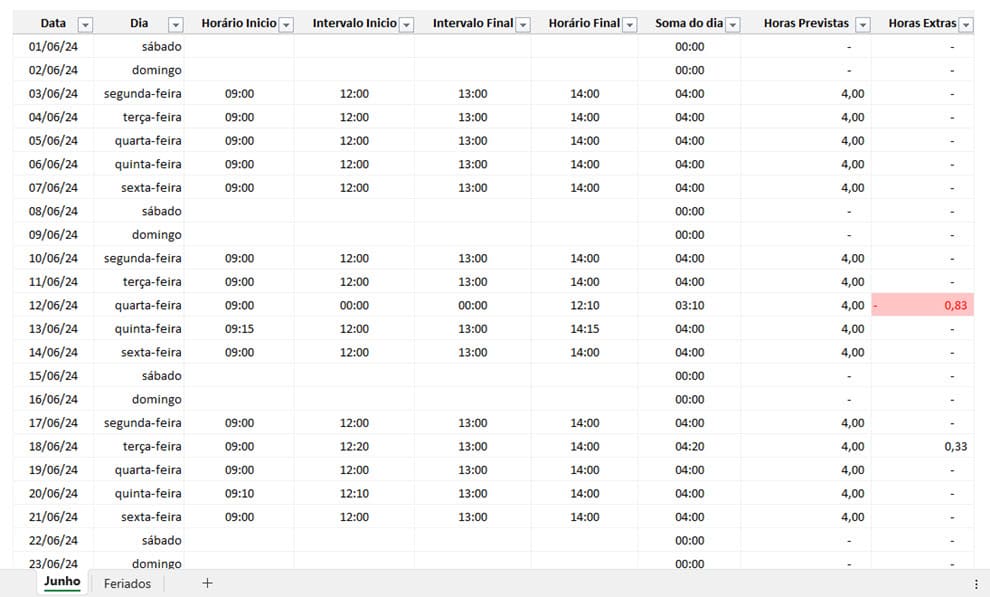
Task: Add a new sheet with plus icon
Action: pyautogui.click(x=207, y=583)
